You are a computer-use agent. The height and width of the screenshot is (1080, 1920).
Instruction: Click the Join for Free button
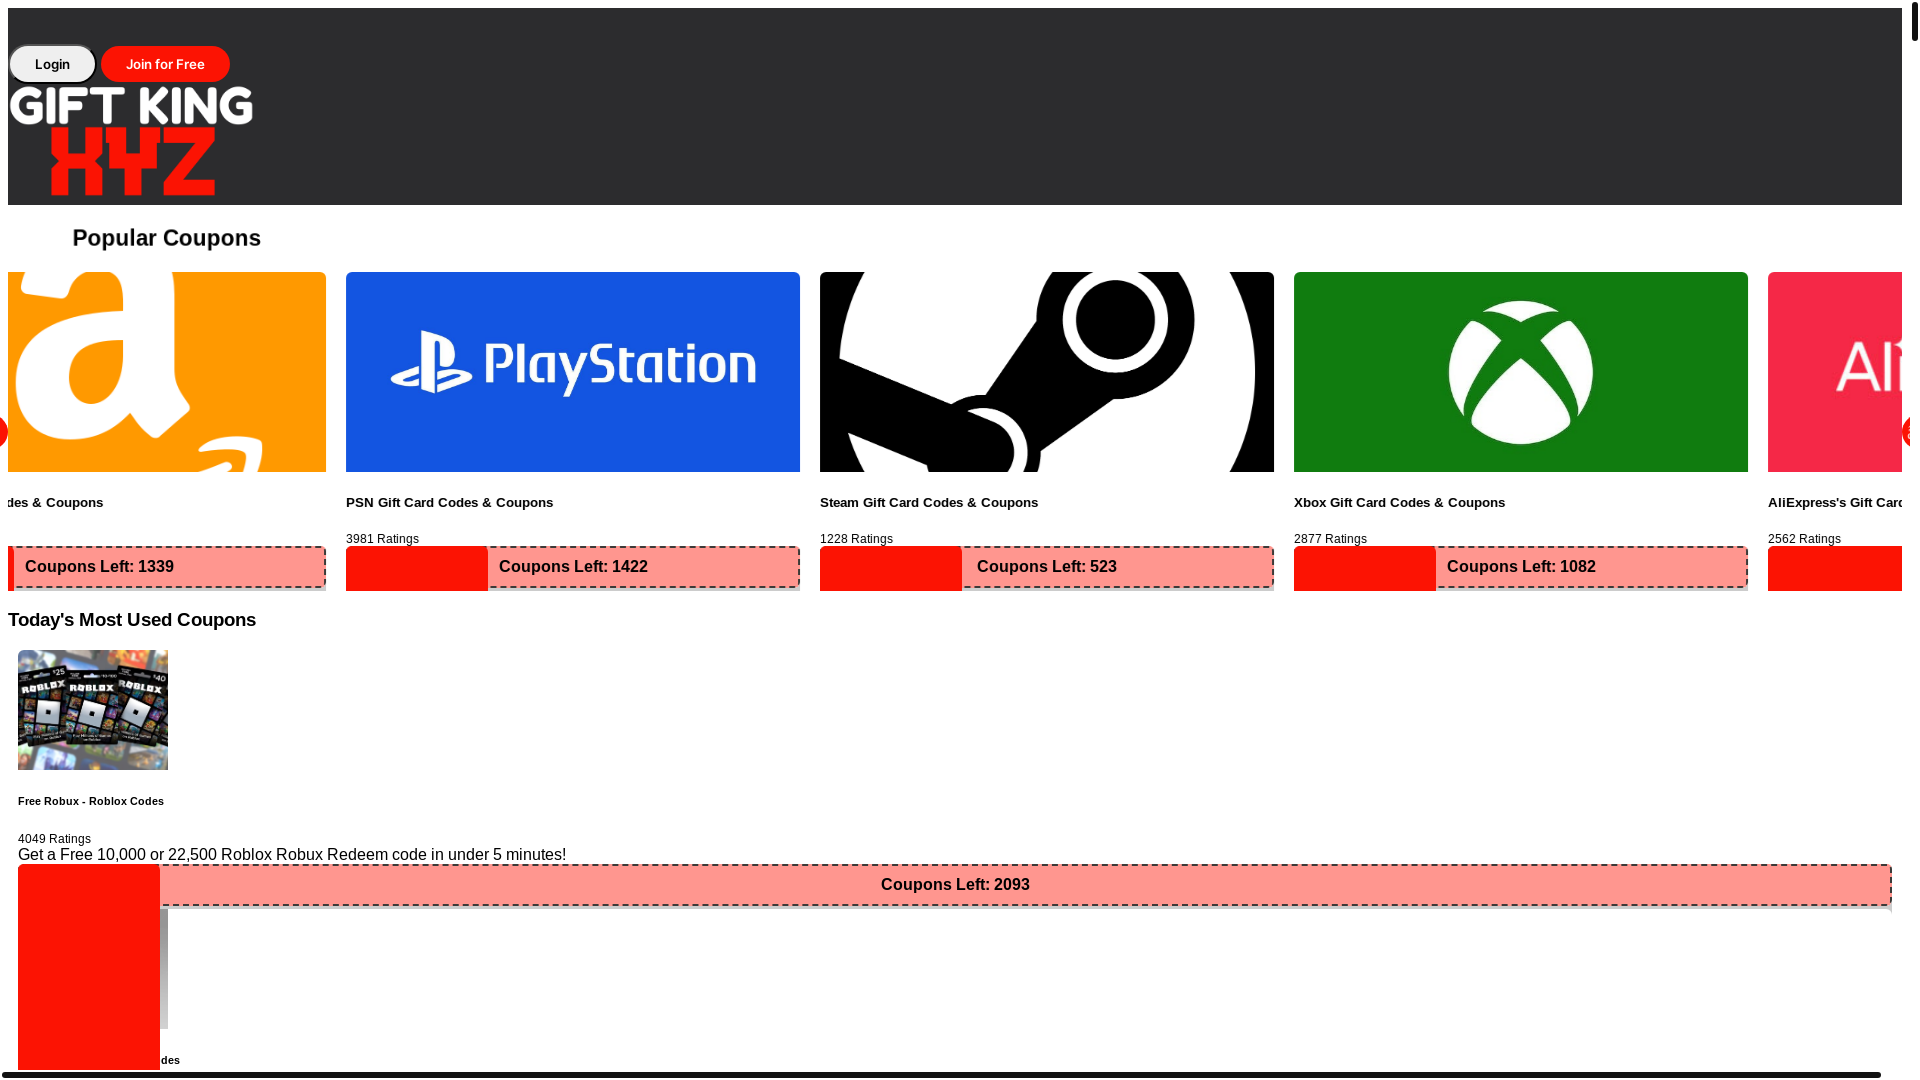[165, 64]
